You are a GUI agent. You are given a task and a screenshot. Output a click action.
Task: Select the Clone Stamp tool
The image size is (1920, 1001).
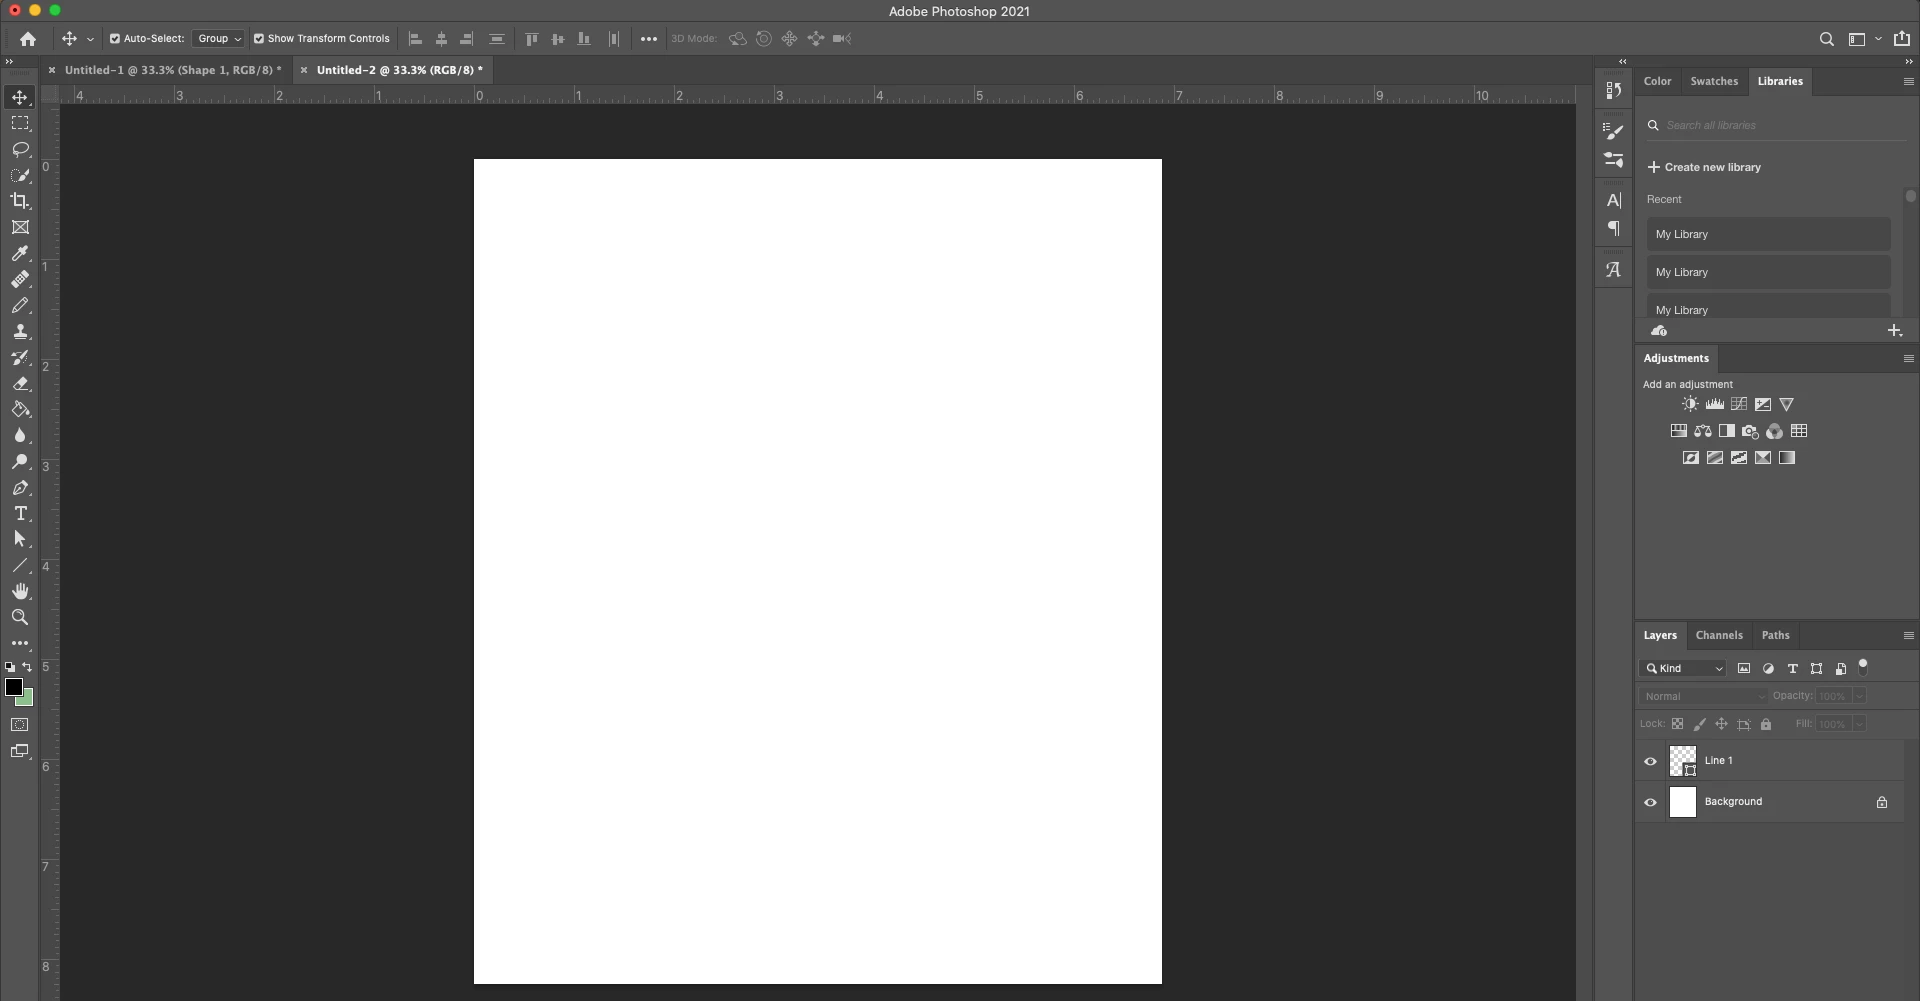click(20, 332)
